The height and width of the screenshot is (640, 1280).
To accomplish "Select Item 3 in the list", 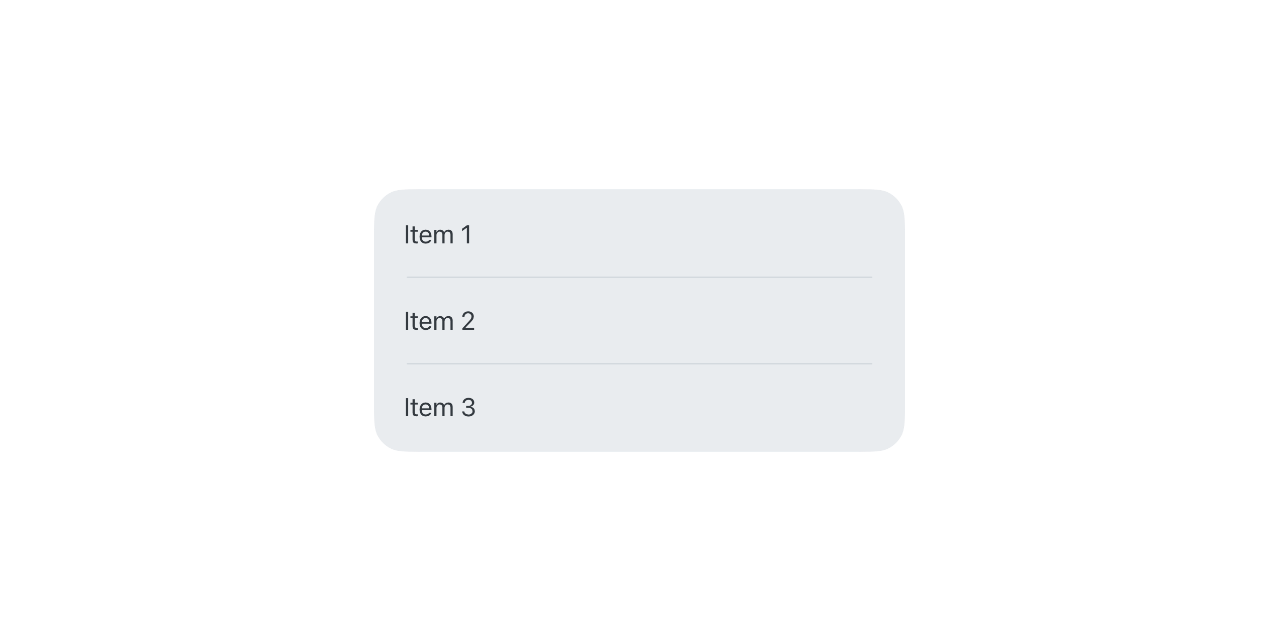I will click(x=639, y=408).
